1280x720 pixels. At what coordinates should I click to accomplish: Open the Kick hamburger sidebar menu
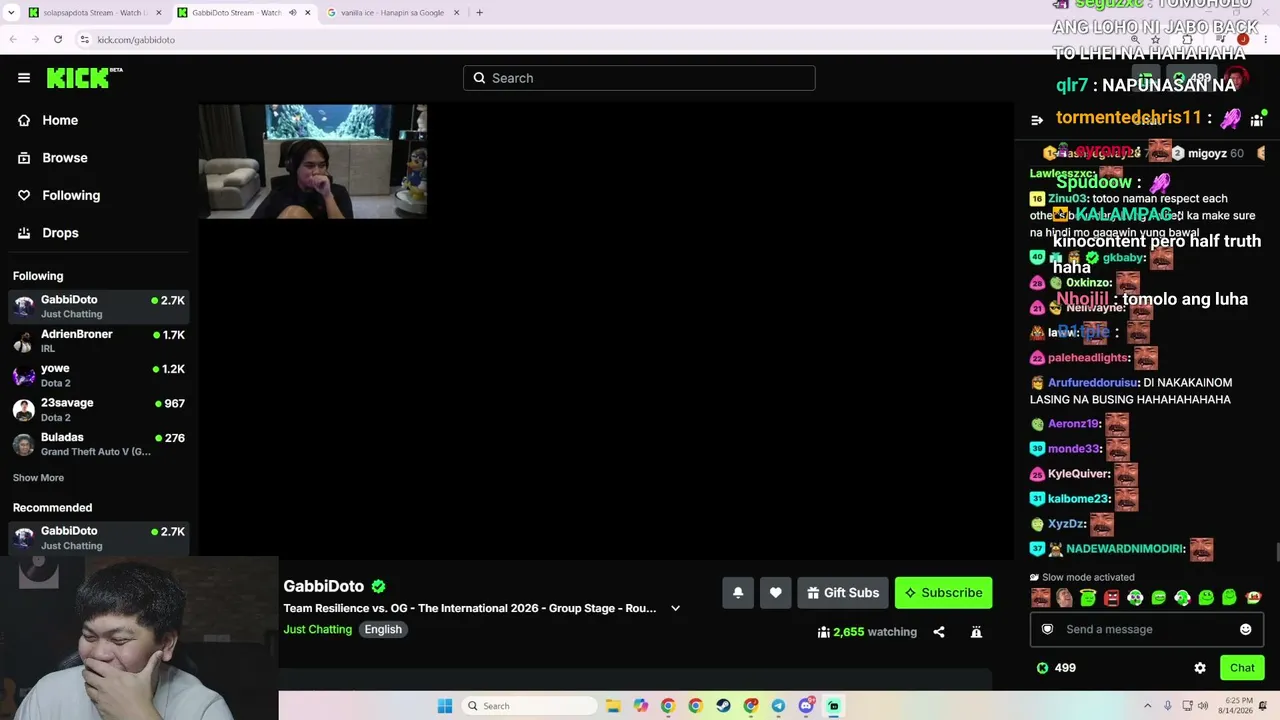coord(24,78)
